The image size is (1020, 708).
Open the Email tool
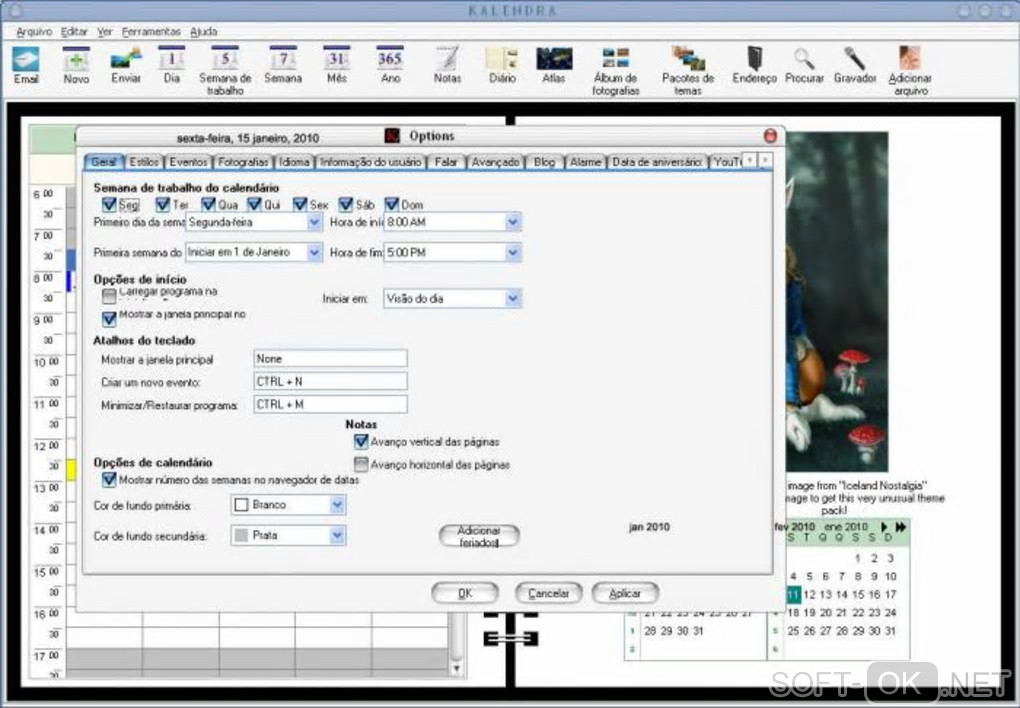click(26, 65)
